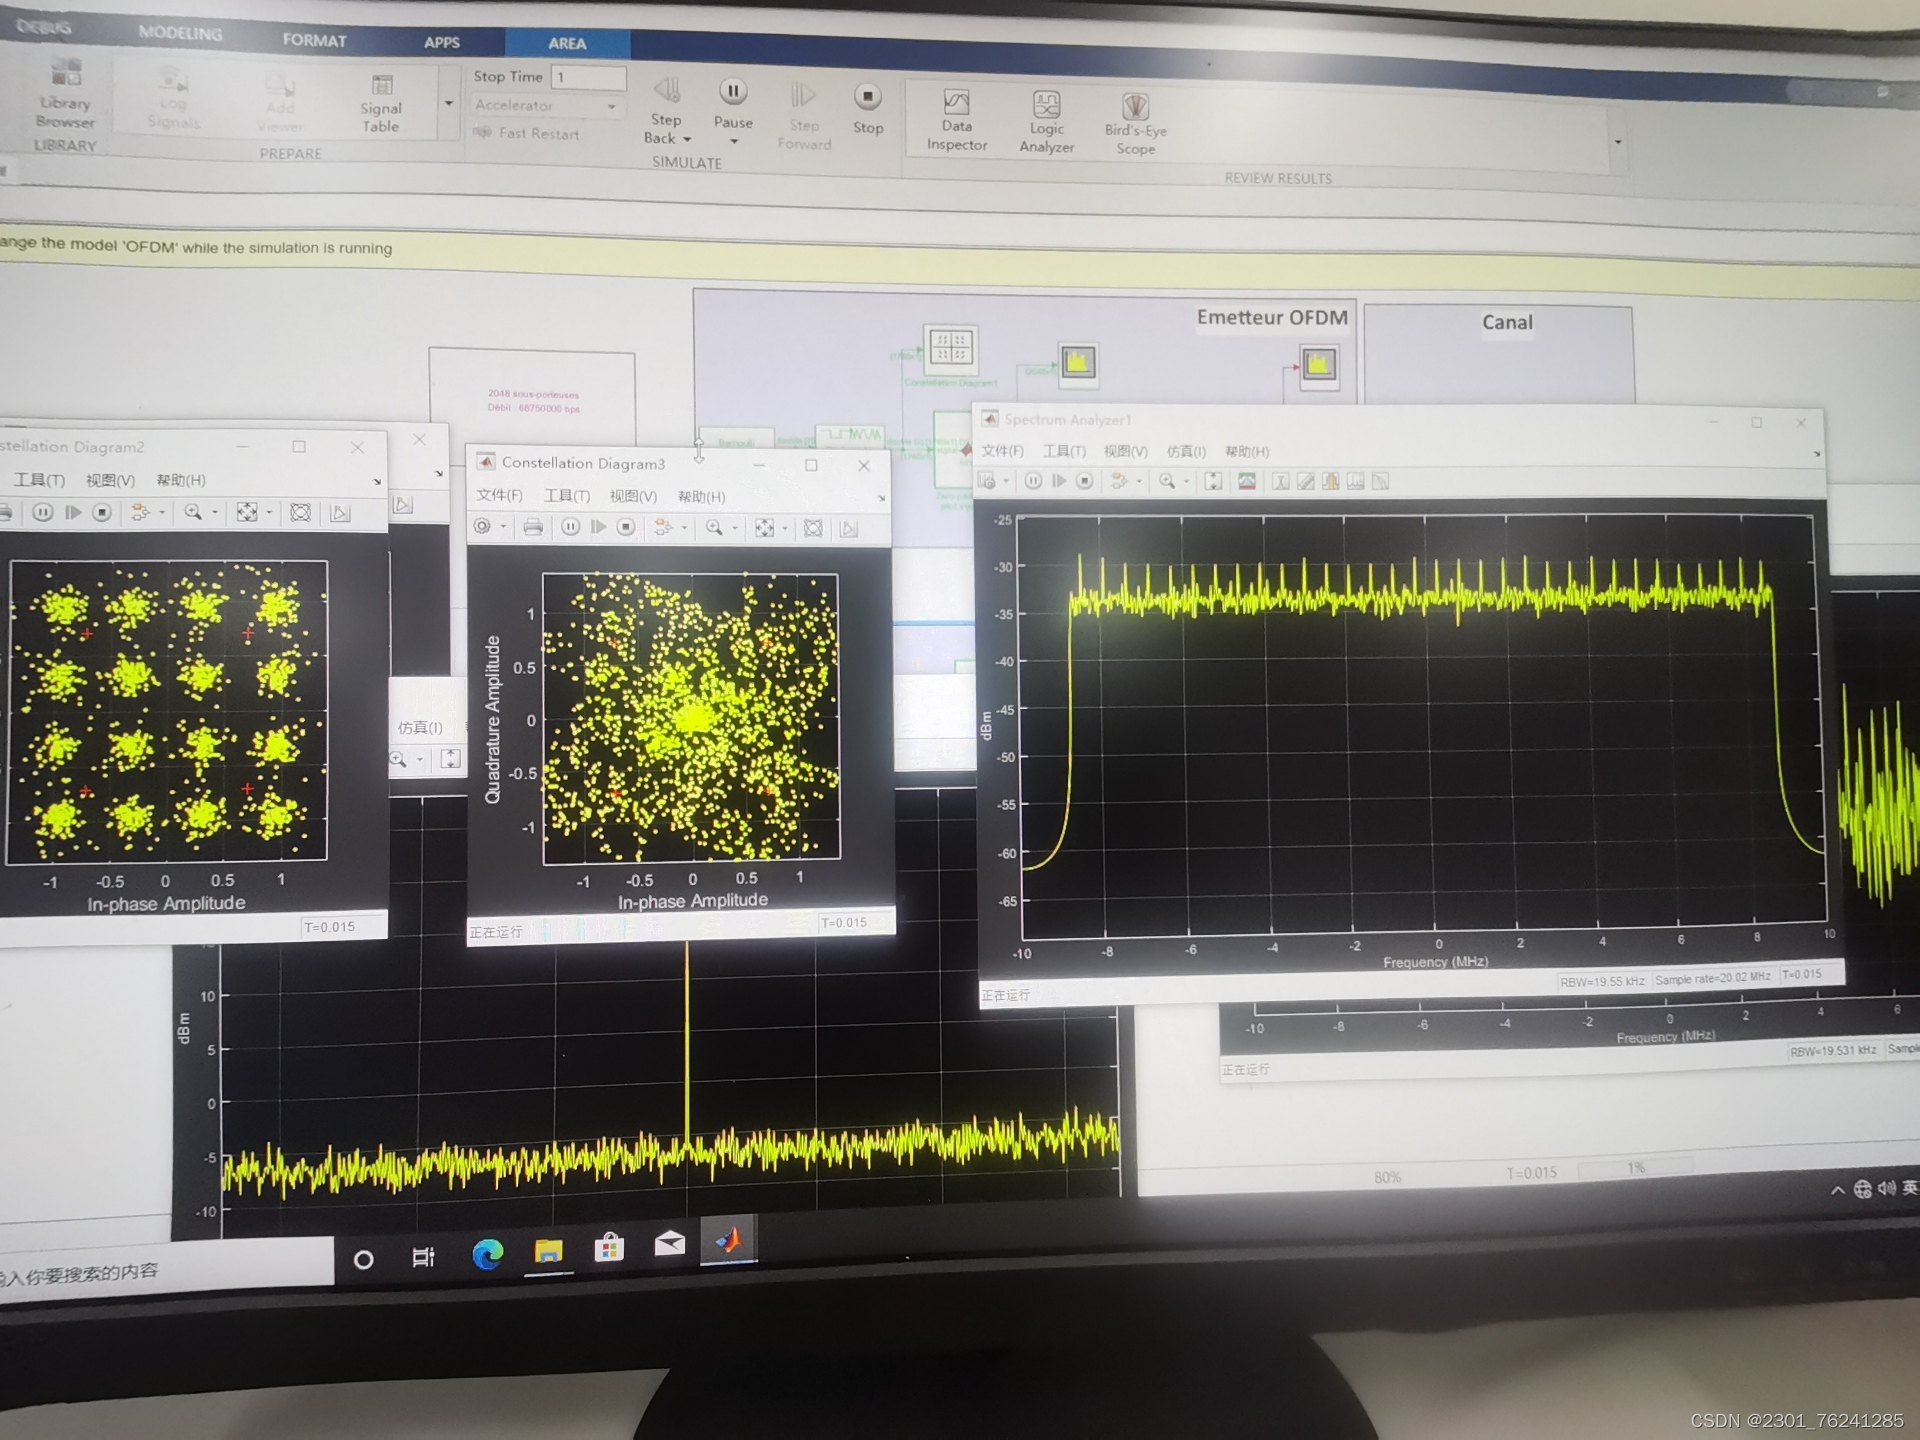This screenshot has height=1440, width=1920.
Task: Switch to the MODELING ribbon tab
Action: pos(180,33)
